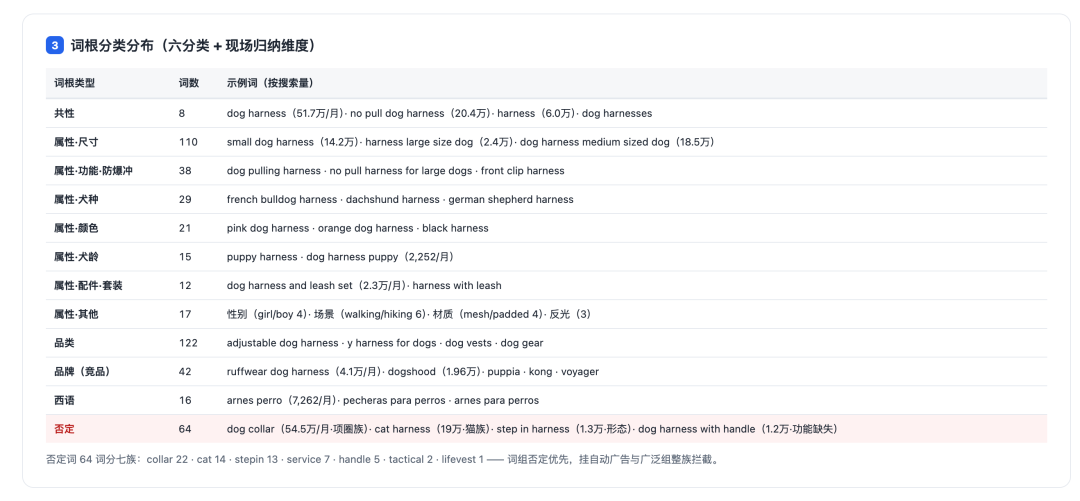Select the 属性·配件·套装 row label
This screenshot has height=501, width=1080.
[88, 285]
